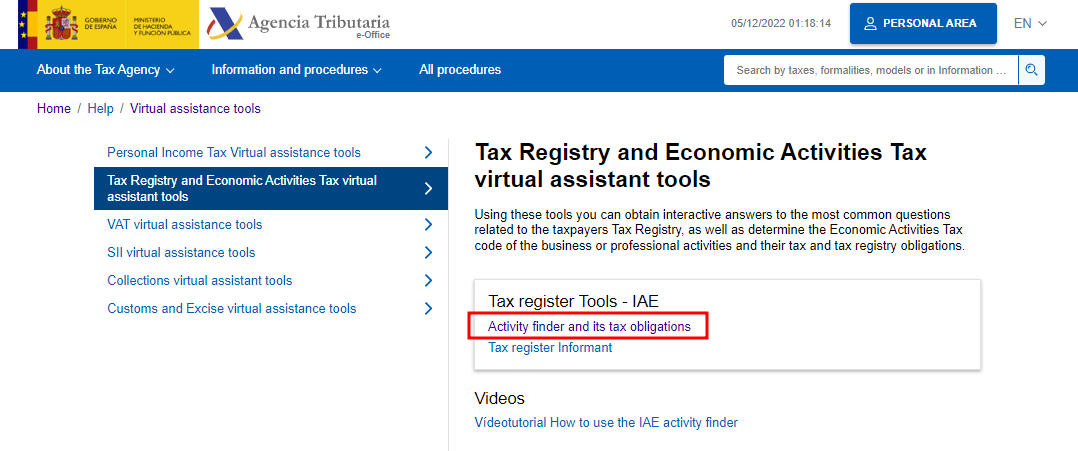This screenshot has width=1078, height=451.
Task: Click in the search input field
Action: (870, 70)
